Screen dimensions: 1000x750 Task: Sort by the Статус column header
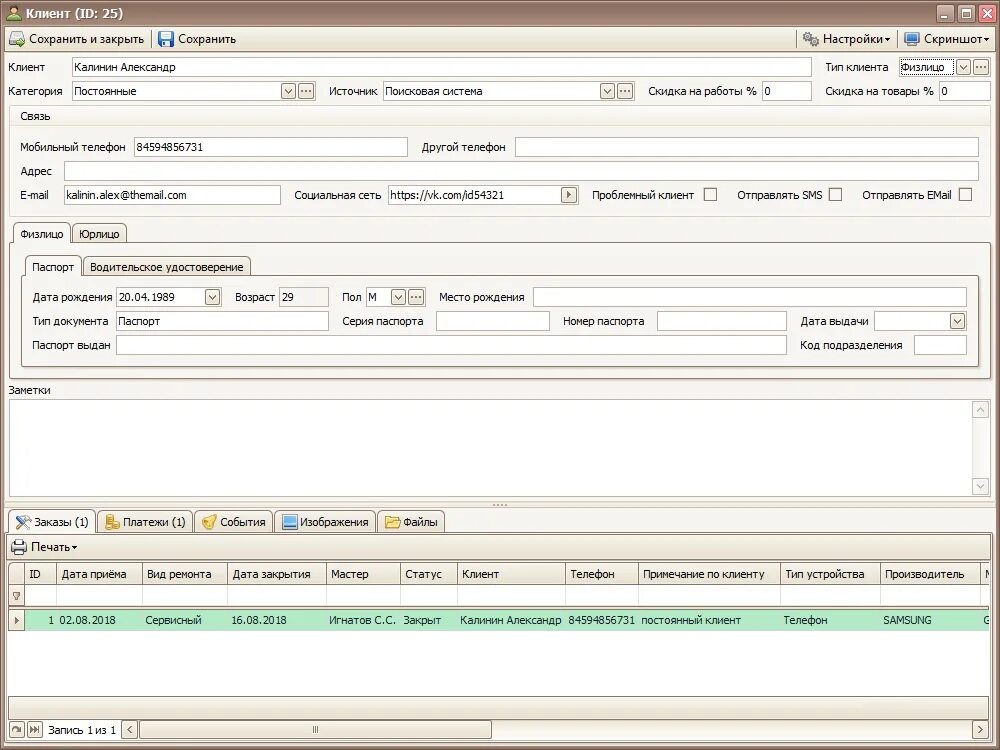tap(429, 574)
